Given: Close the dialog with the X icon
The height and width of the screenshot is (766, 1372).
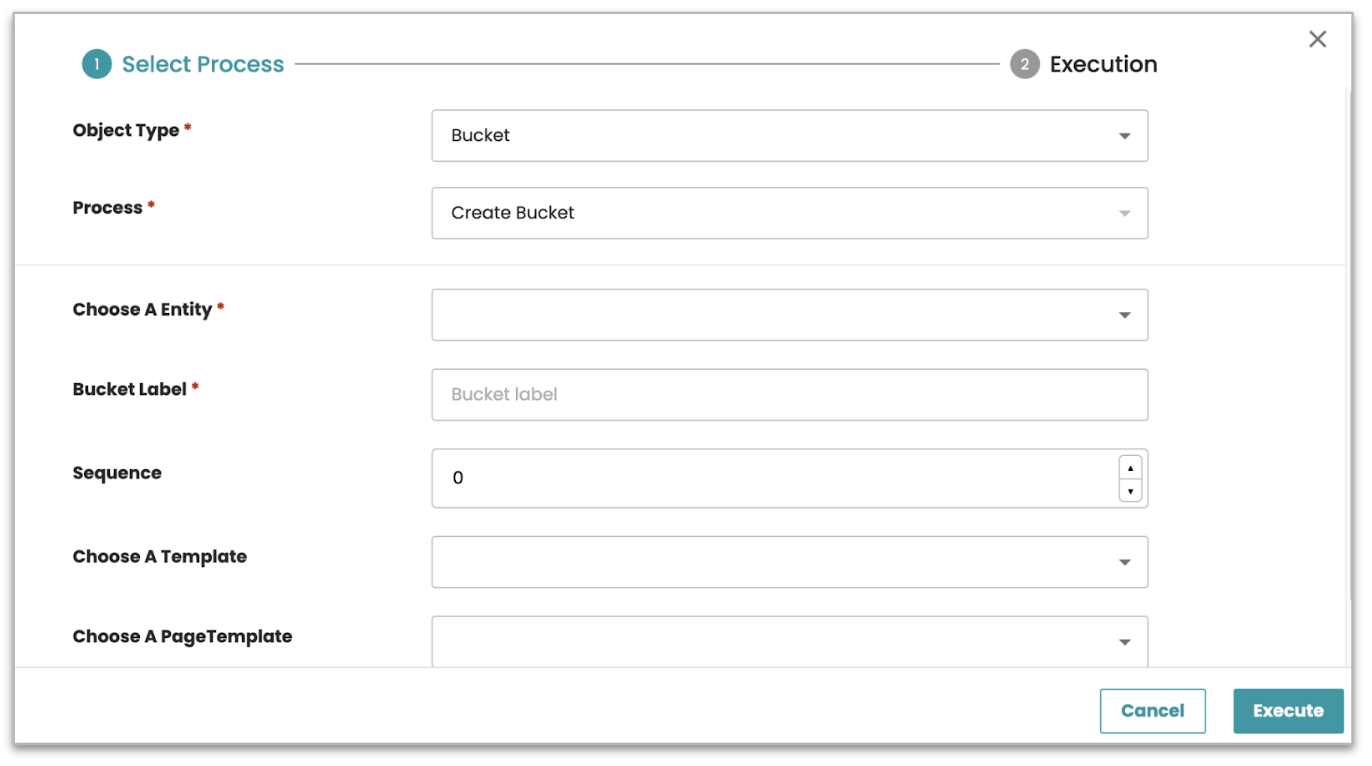Looking at the screenshot, I should coord(1317,39).
